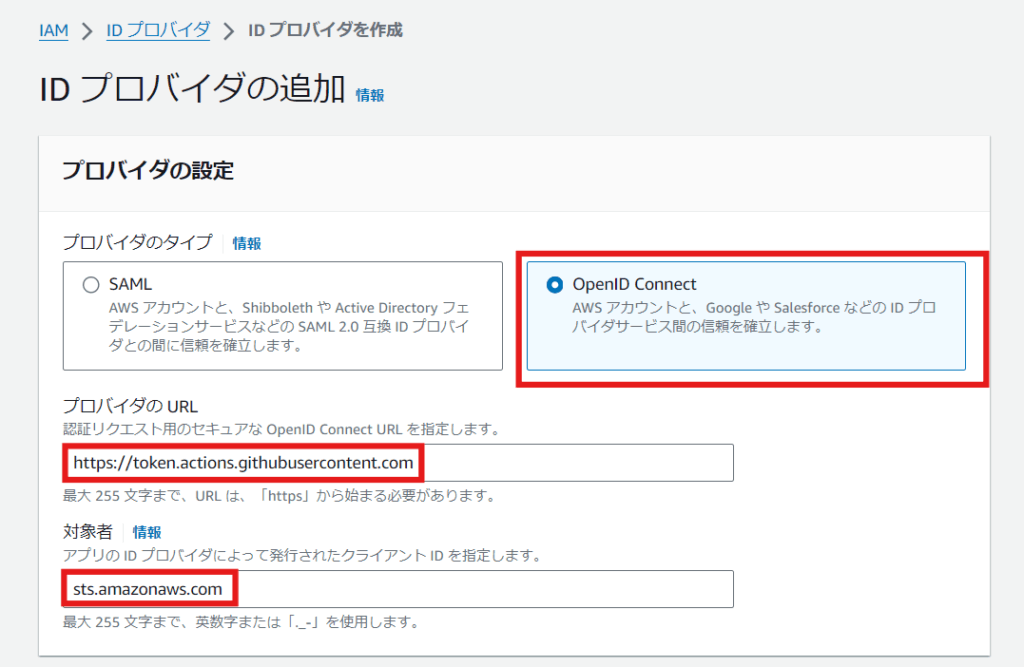
Task: Click the IAM breadcrumb link
Action: click(x=53, y=30)
